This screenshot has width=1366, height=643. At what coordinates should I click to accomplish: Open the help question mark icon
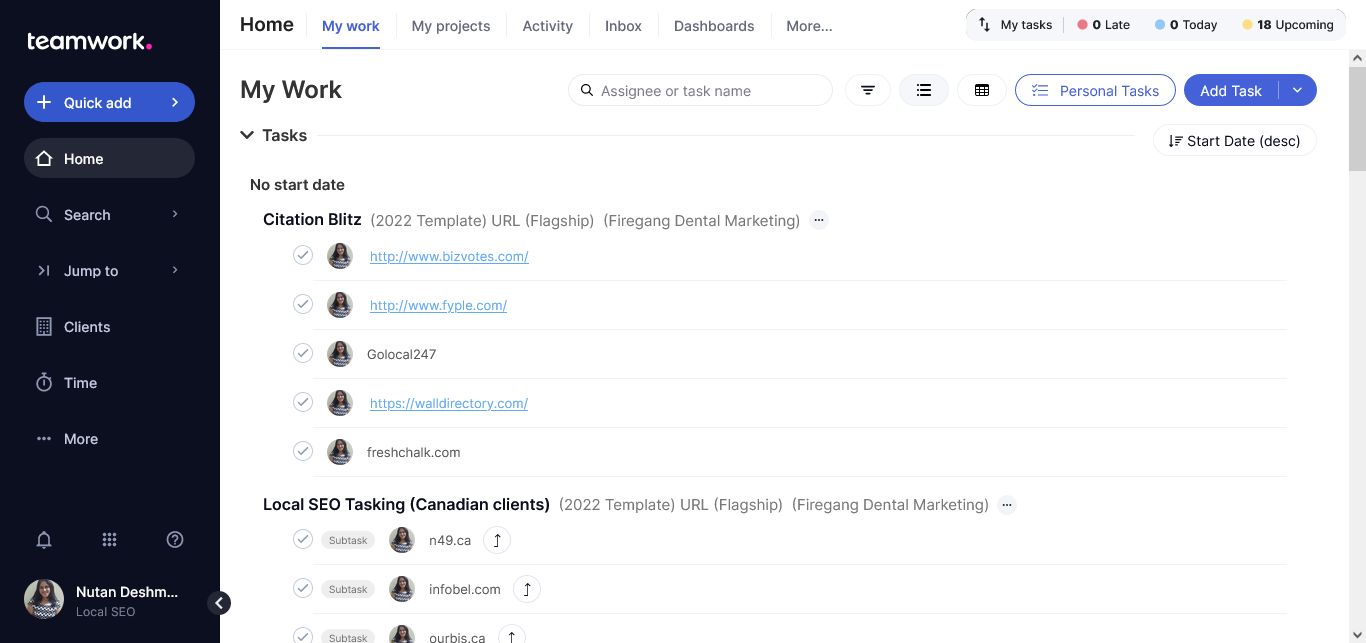(175, 540)
